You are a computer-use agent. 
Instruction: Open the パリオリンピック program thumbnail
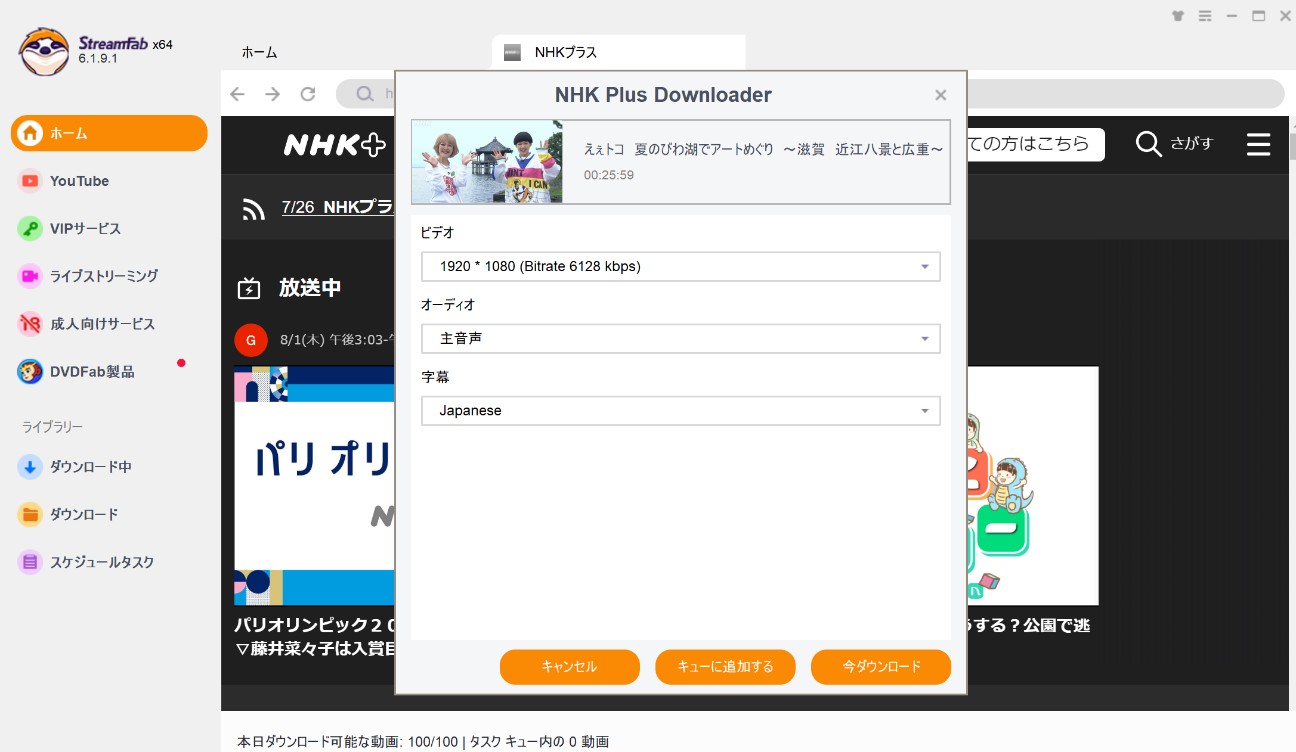[x=315, y=486]
